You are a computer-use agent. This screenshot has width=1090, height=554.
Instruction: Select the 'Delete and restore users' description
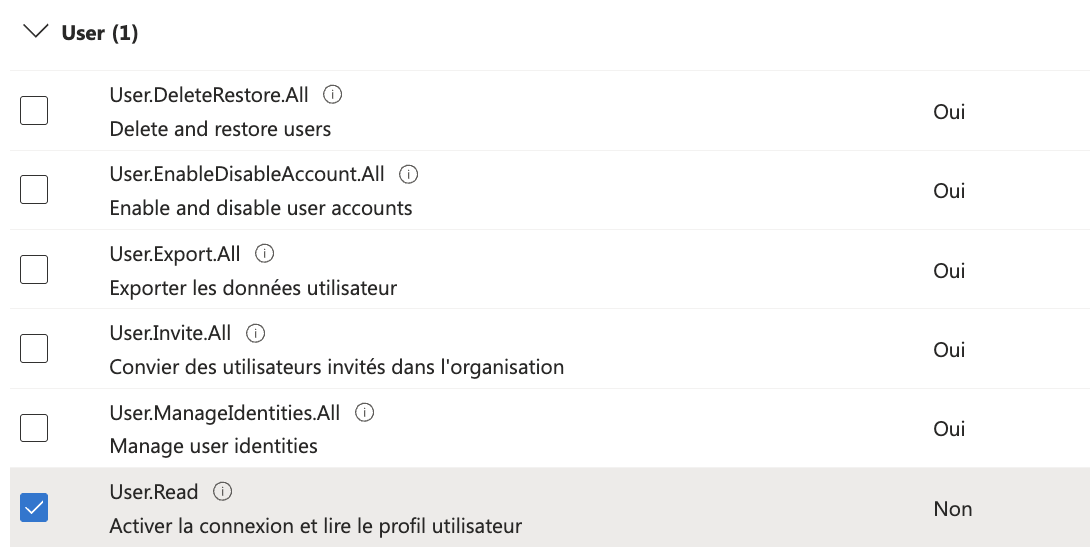click(220, 129)
